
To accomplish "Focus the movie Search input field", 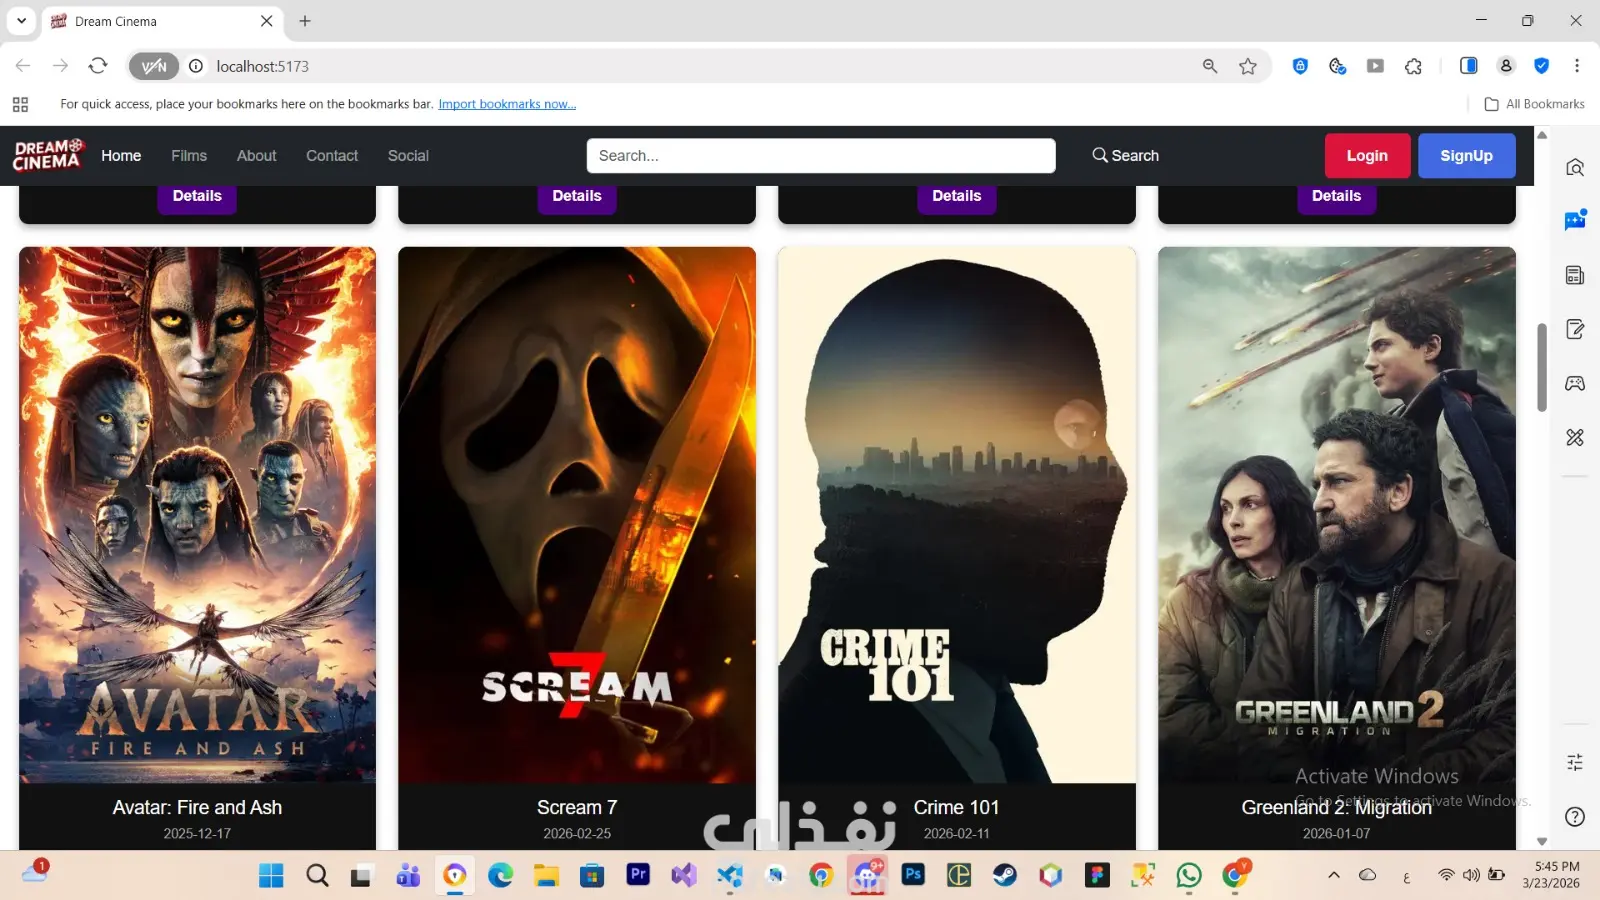I will [x=821, y=156].
